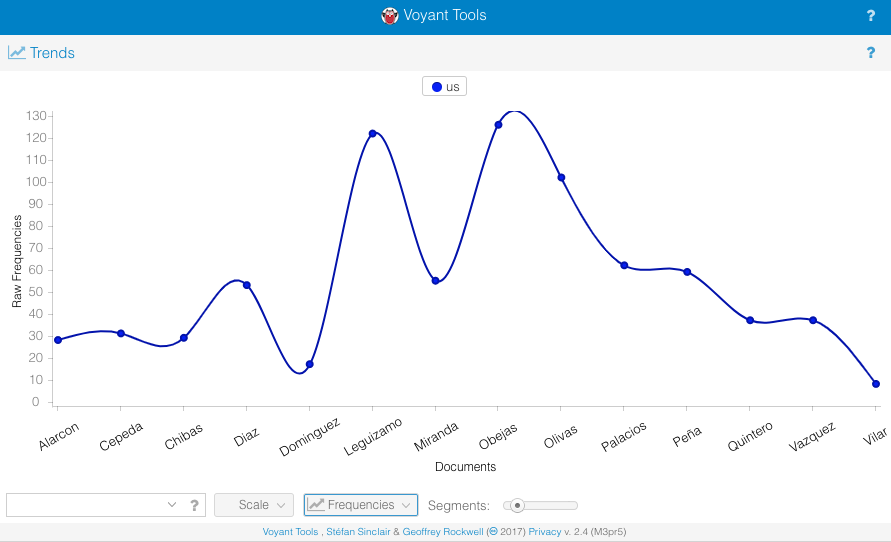Click the Voyant Tools header title
Screen dimensions: 891x542
point(445,15)
